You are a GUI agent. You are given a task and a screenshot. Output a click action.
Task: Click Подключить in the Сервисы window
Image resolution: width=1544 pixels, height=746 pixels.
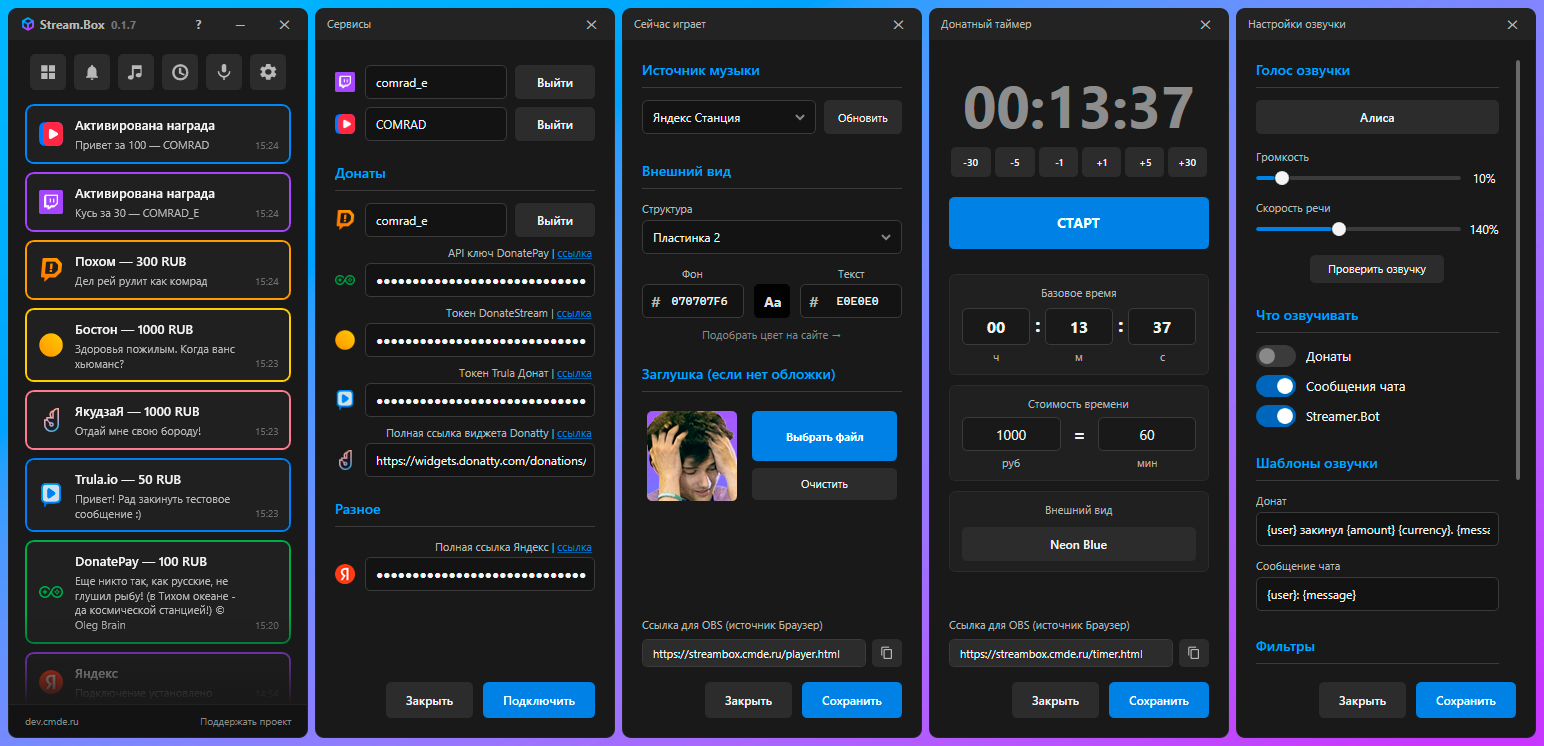(x=539, y=700)
